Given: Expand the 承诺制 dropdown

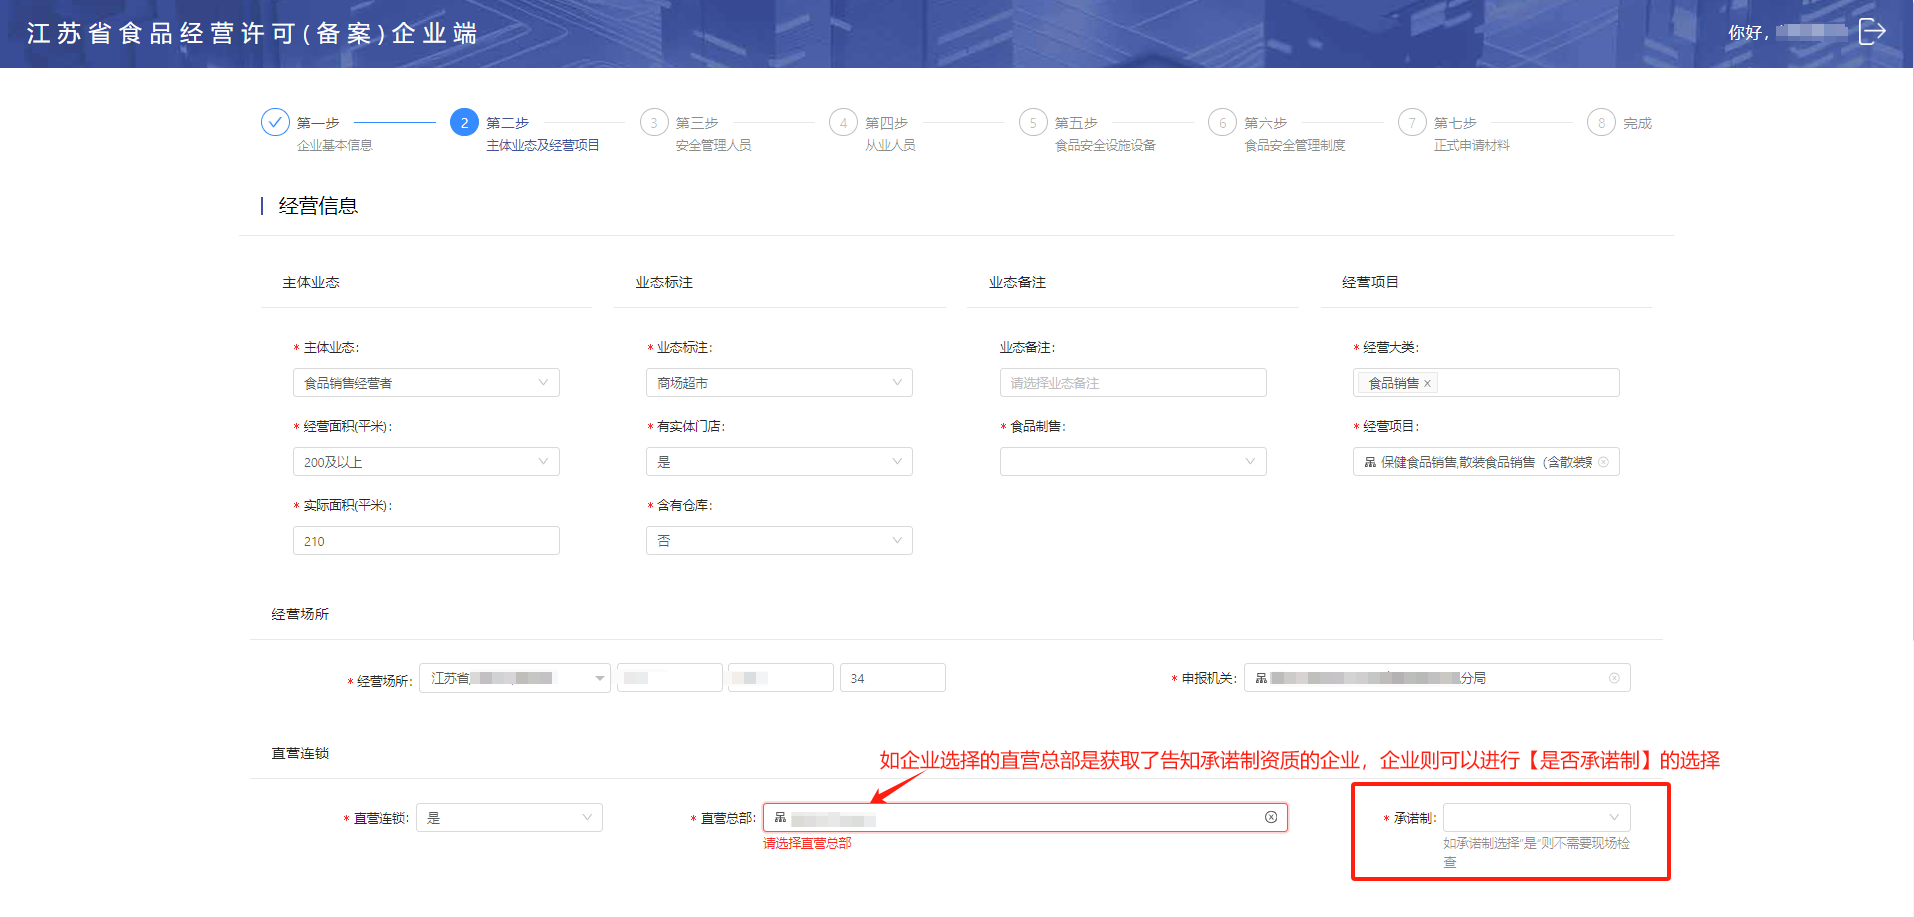Looking at the screenshot, I should tap(1536, 818).
